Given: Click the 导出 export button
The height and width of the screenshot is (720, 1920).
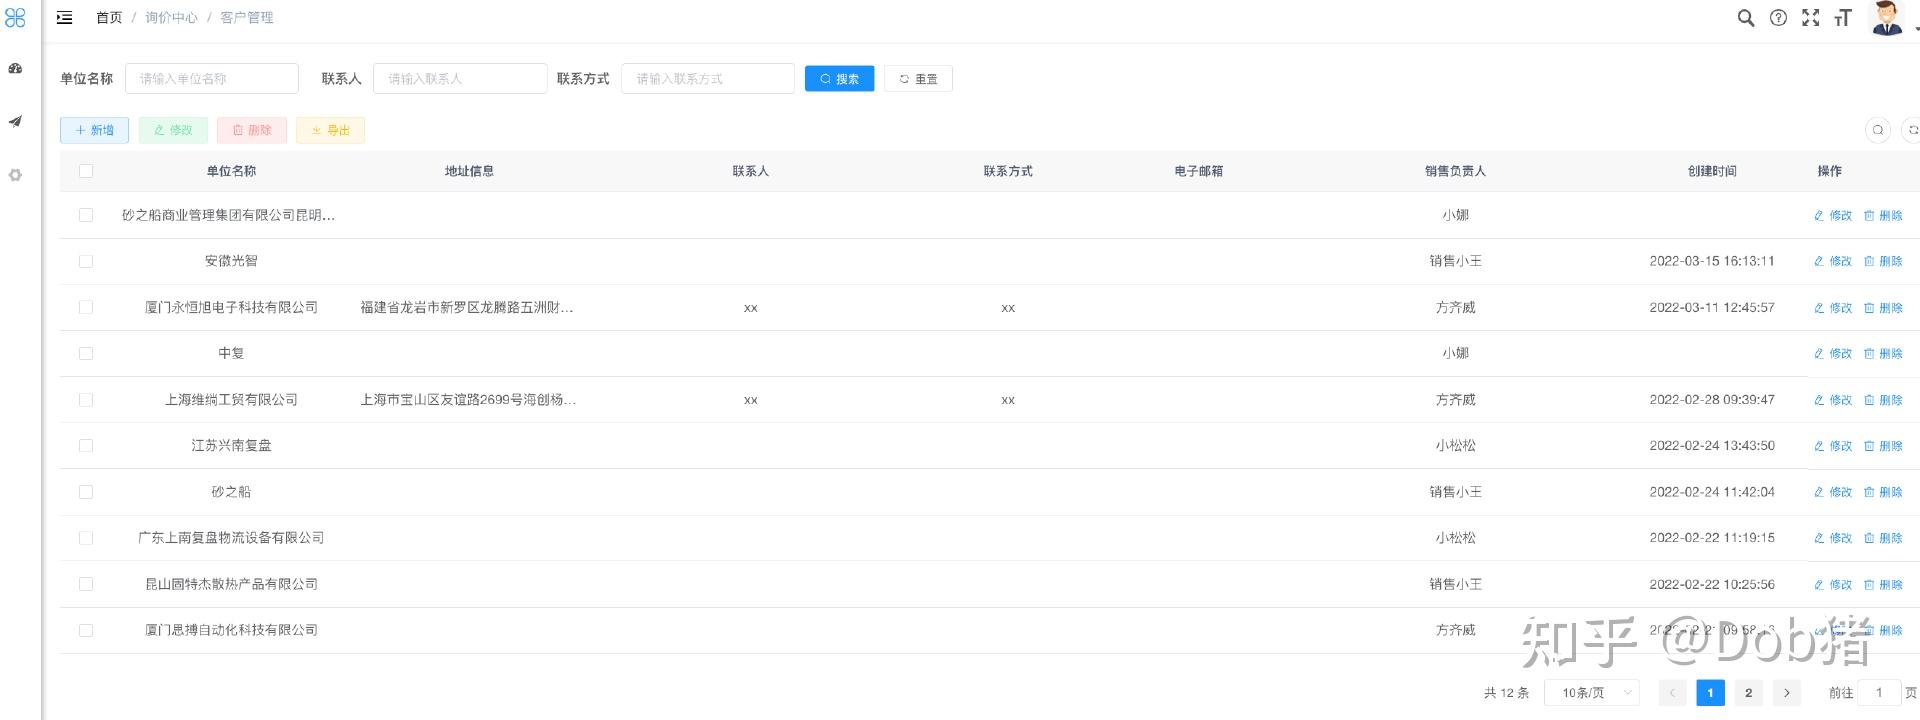Looking at the screenshot, I should coord(330,130).
